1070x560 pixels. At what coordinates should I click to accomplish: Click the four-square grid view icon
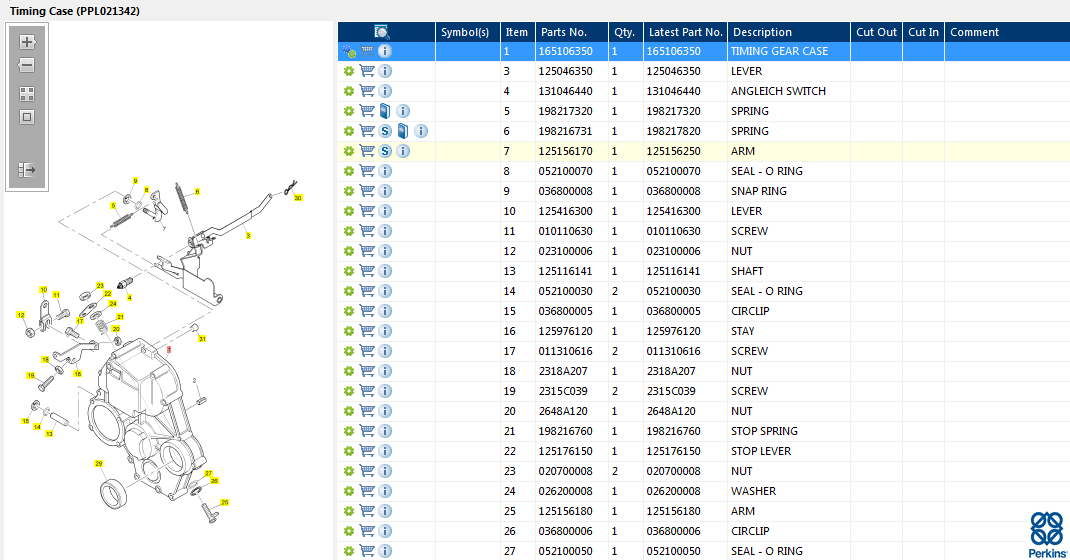(x=27, y=93)
